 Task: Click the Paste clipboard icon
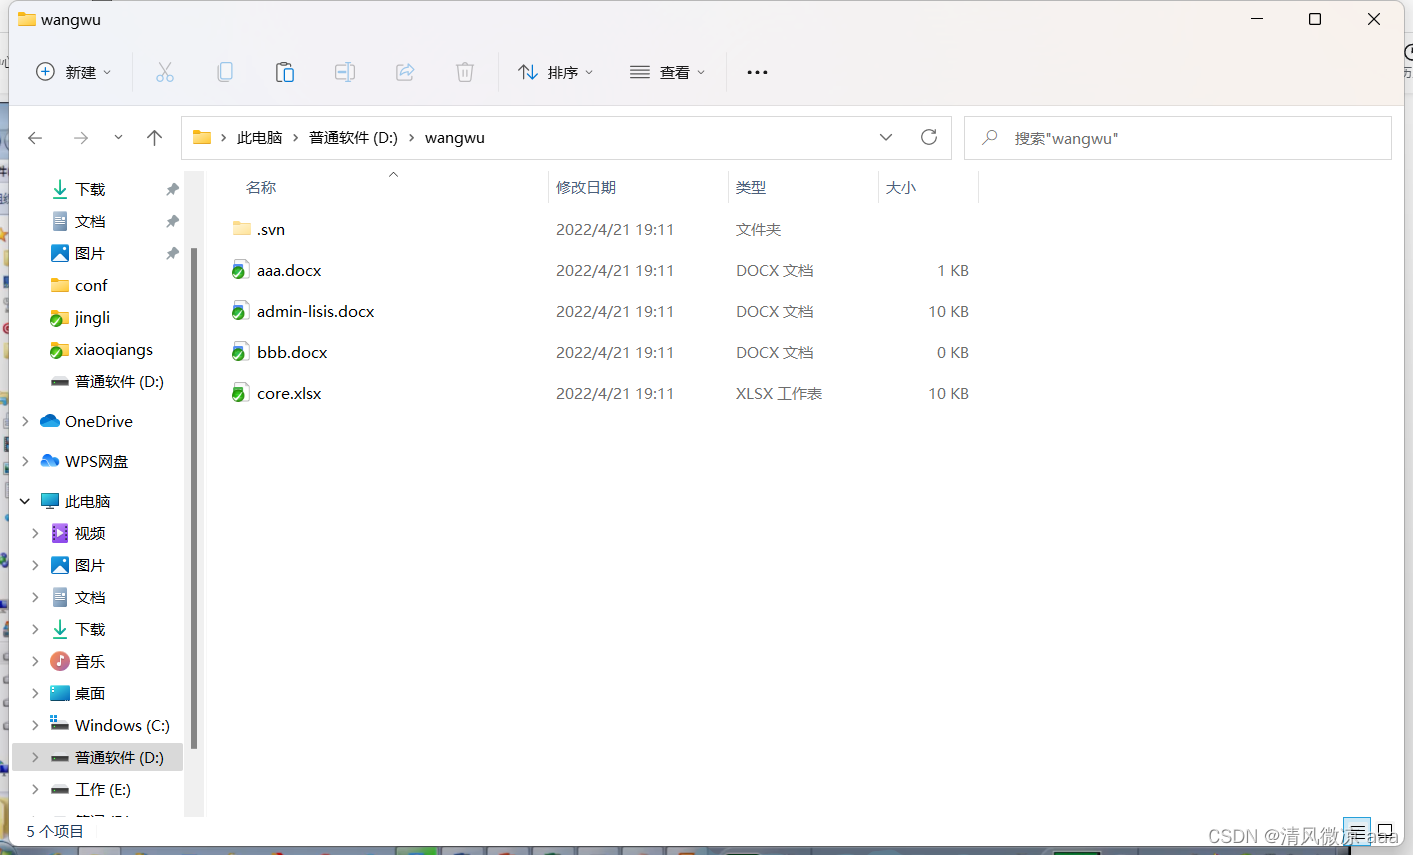click(285, 72)
